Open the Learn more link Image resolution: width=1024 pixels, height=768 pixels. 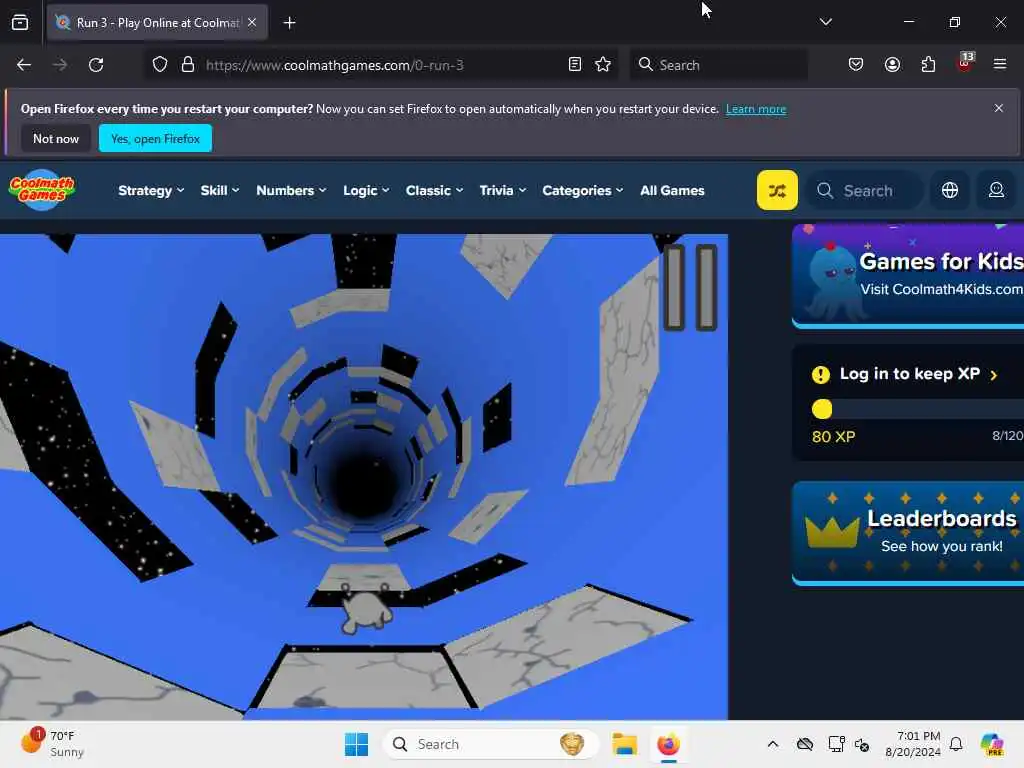756,109
